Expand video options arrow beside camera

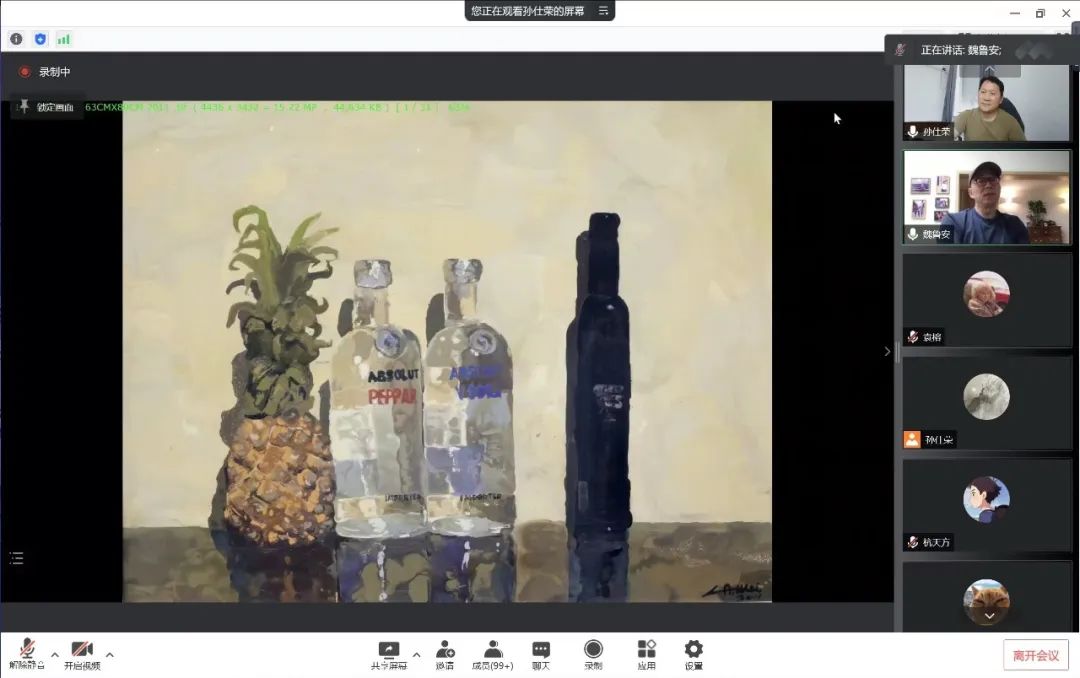pos(110,656)
